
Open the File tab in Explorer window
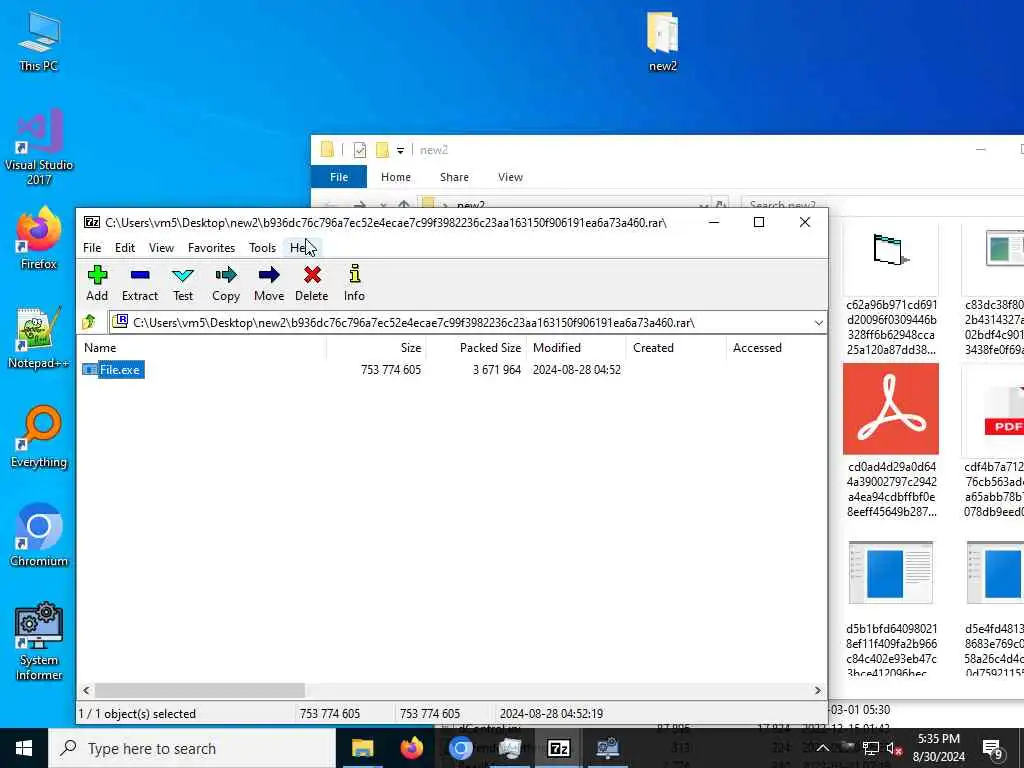click(x=339, y=177)
